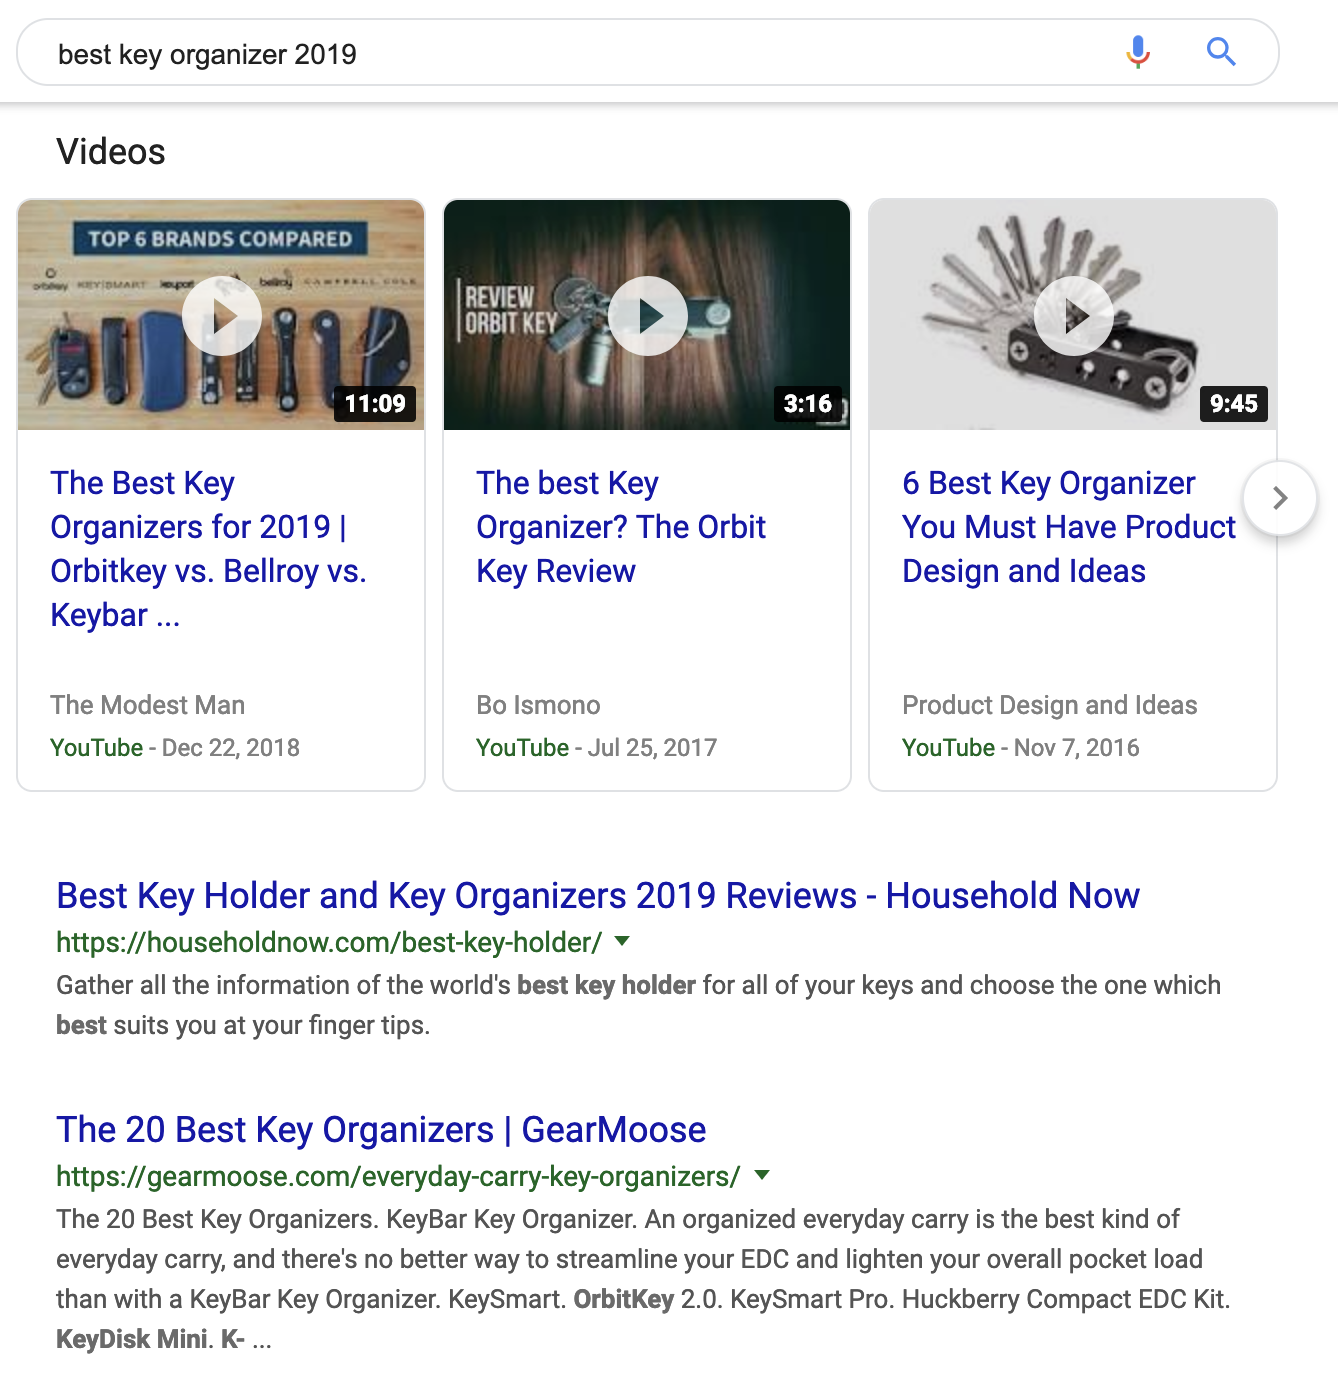Open 'The 20 Best Key Organizers | GearMoose' result
The height and width of the screenshot is (1382, 1338).
pyautogui.click(x=381, y=1130)
